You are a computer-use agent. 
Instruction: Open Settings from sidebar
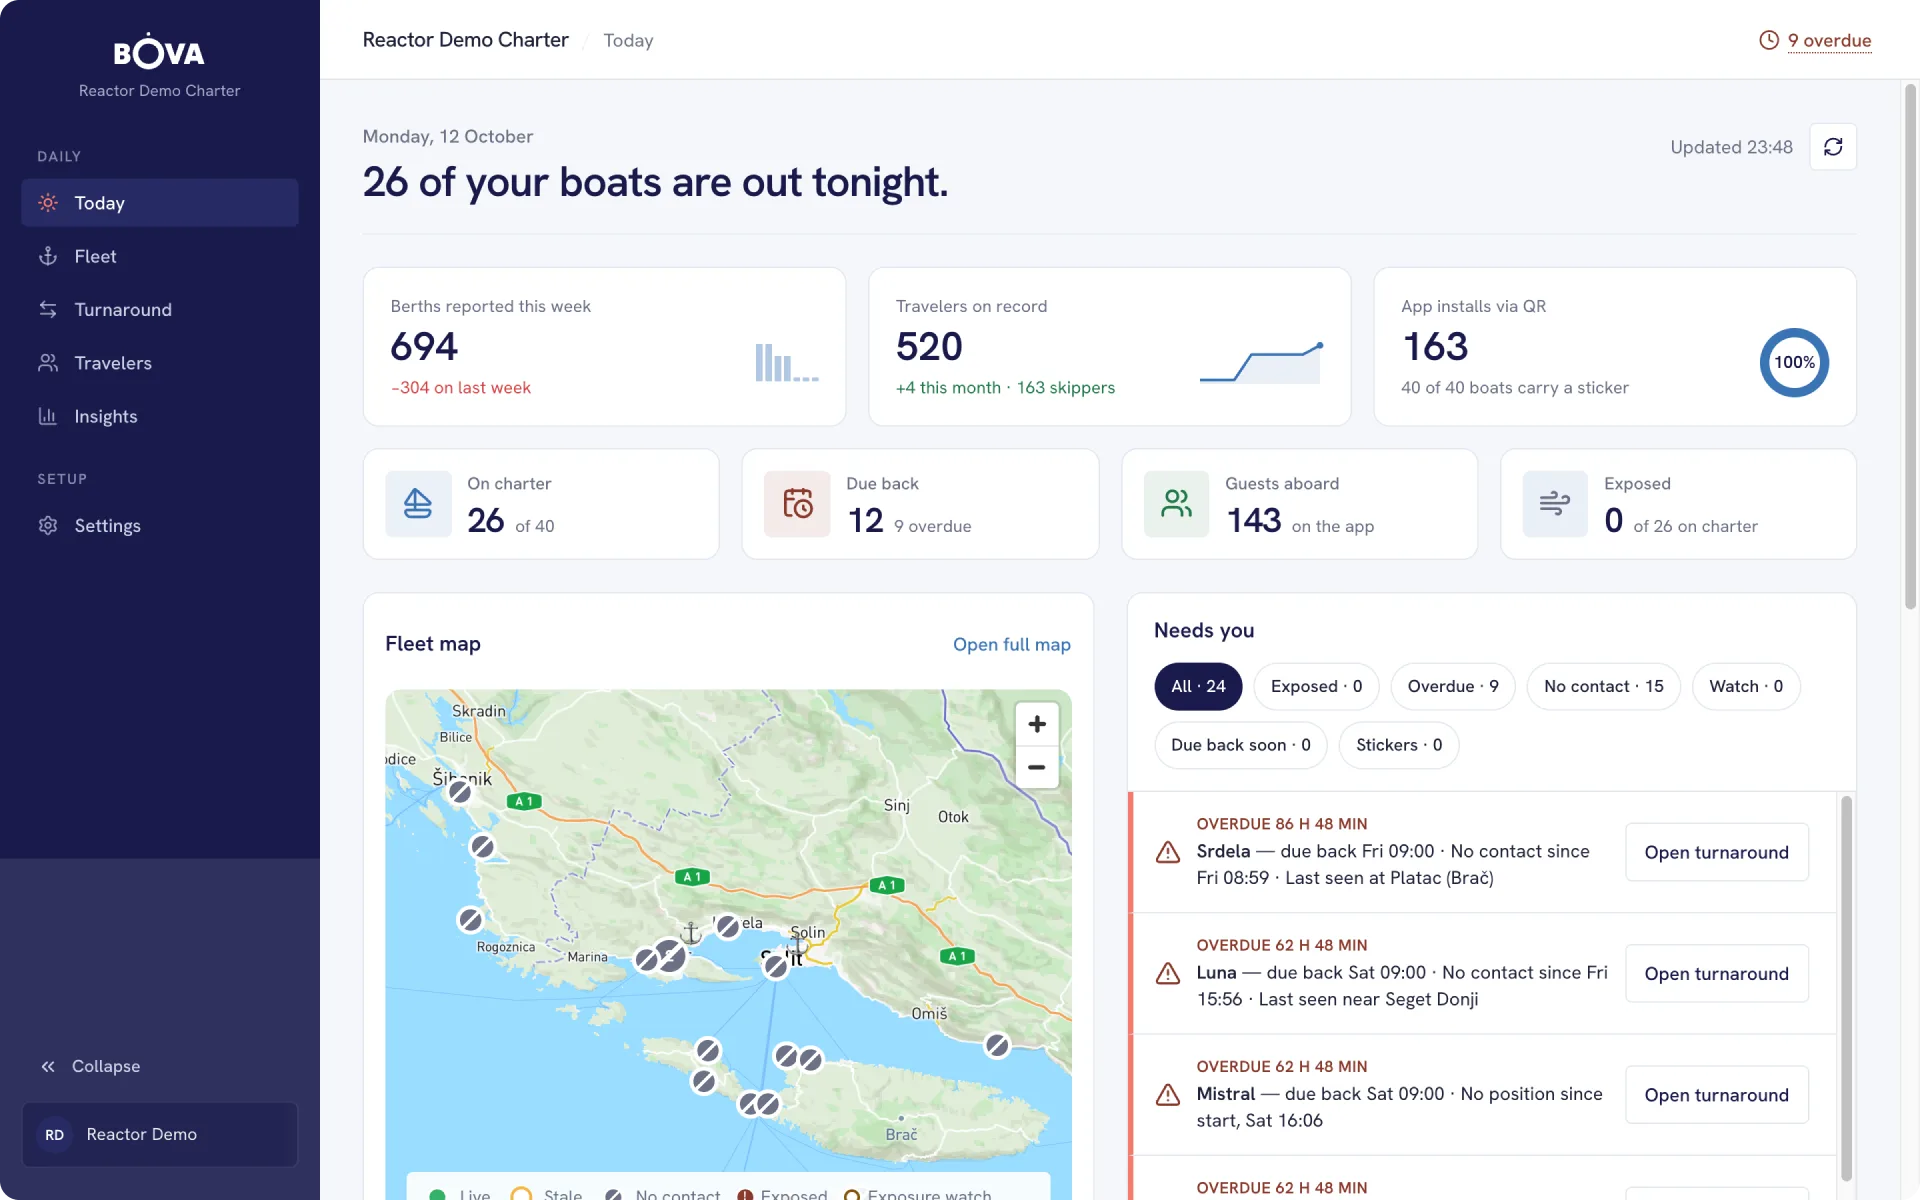tap(160, 525)
